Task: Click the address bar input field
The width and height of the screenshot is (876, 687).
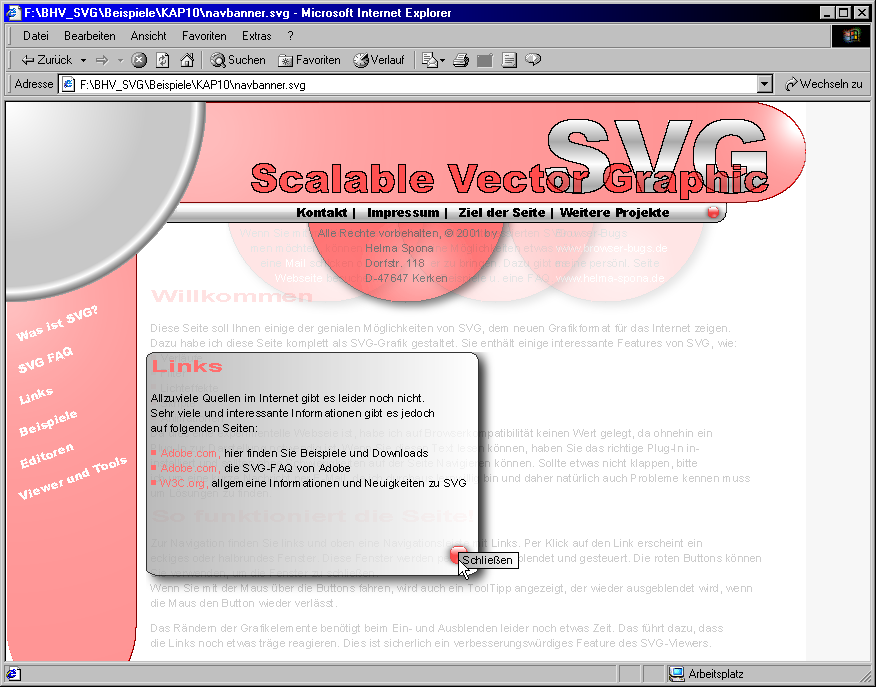Action: 416,85
